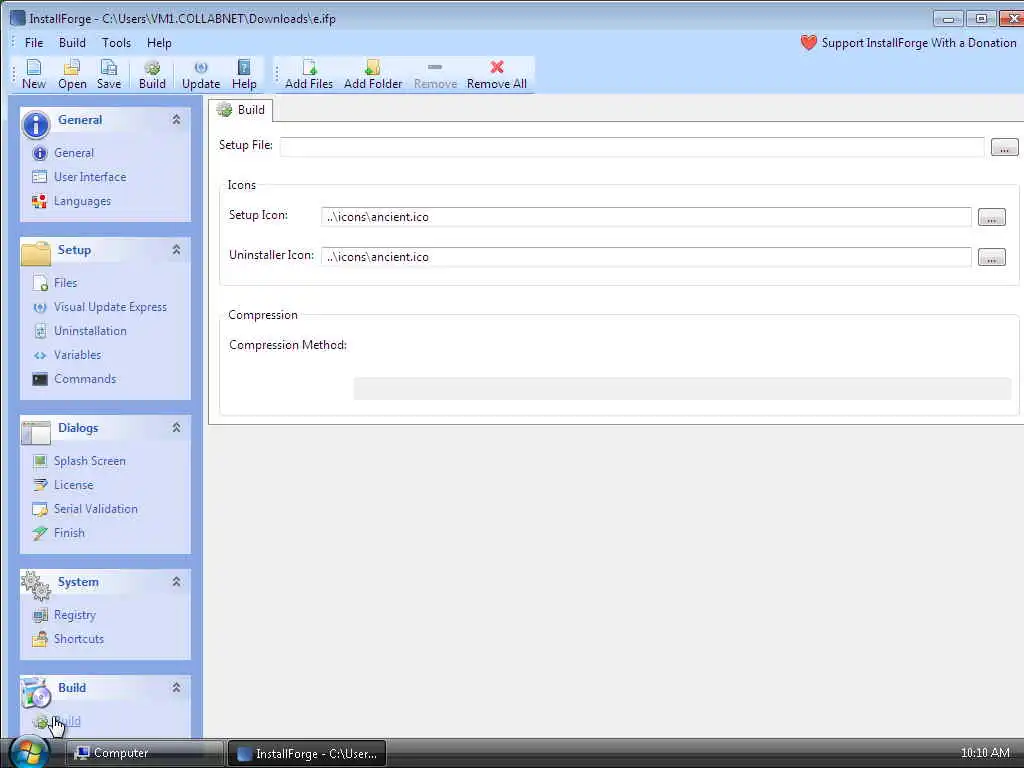Click the Remove All toolbar button

click(x=496, y=74)
